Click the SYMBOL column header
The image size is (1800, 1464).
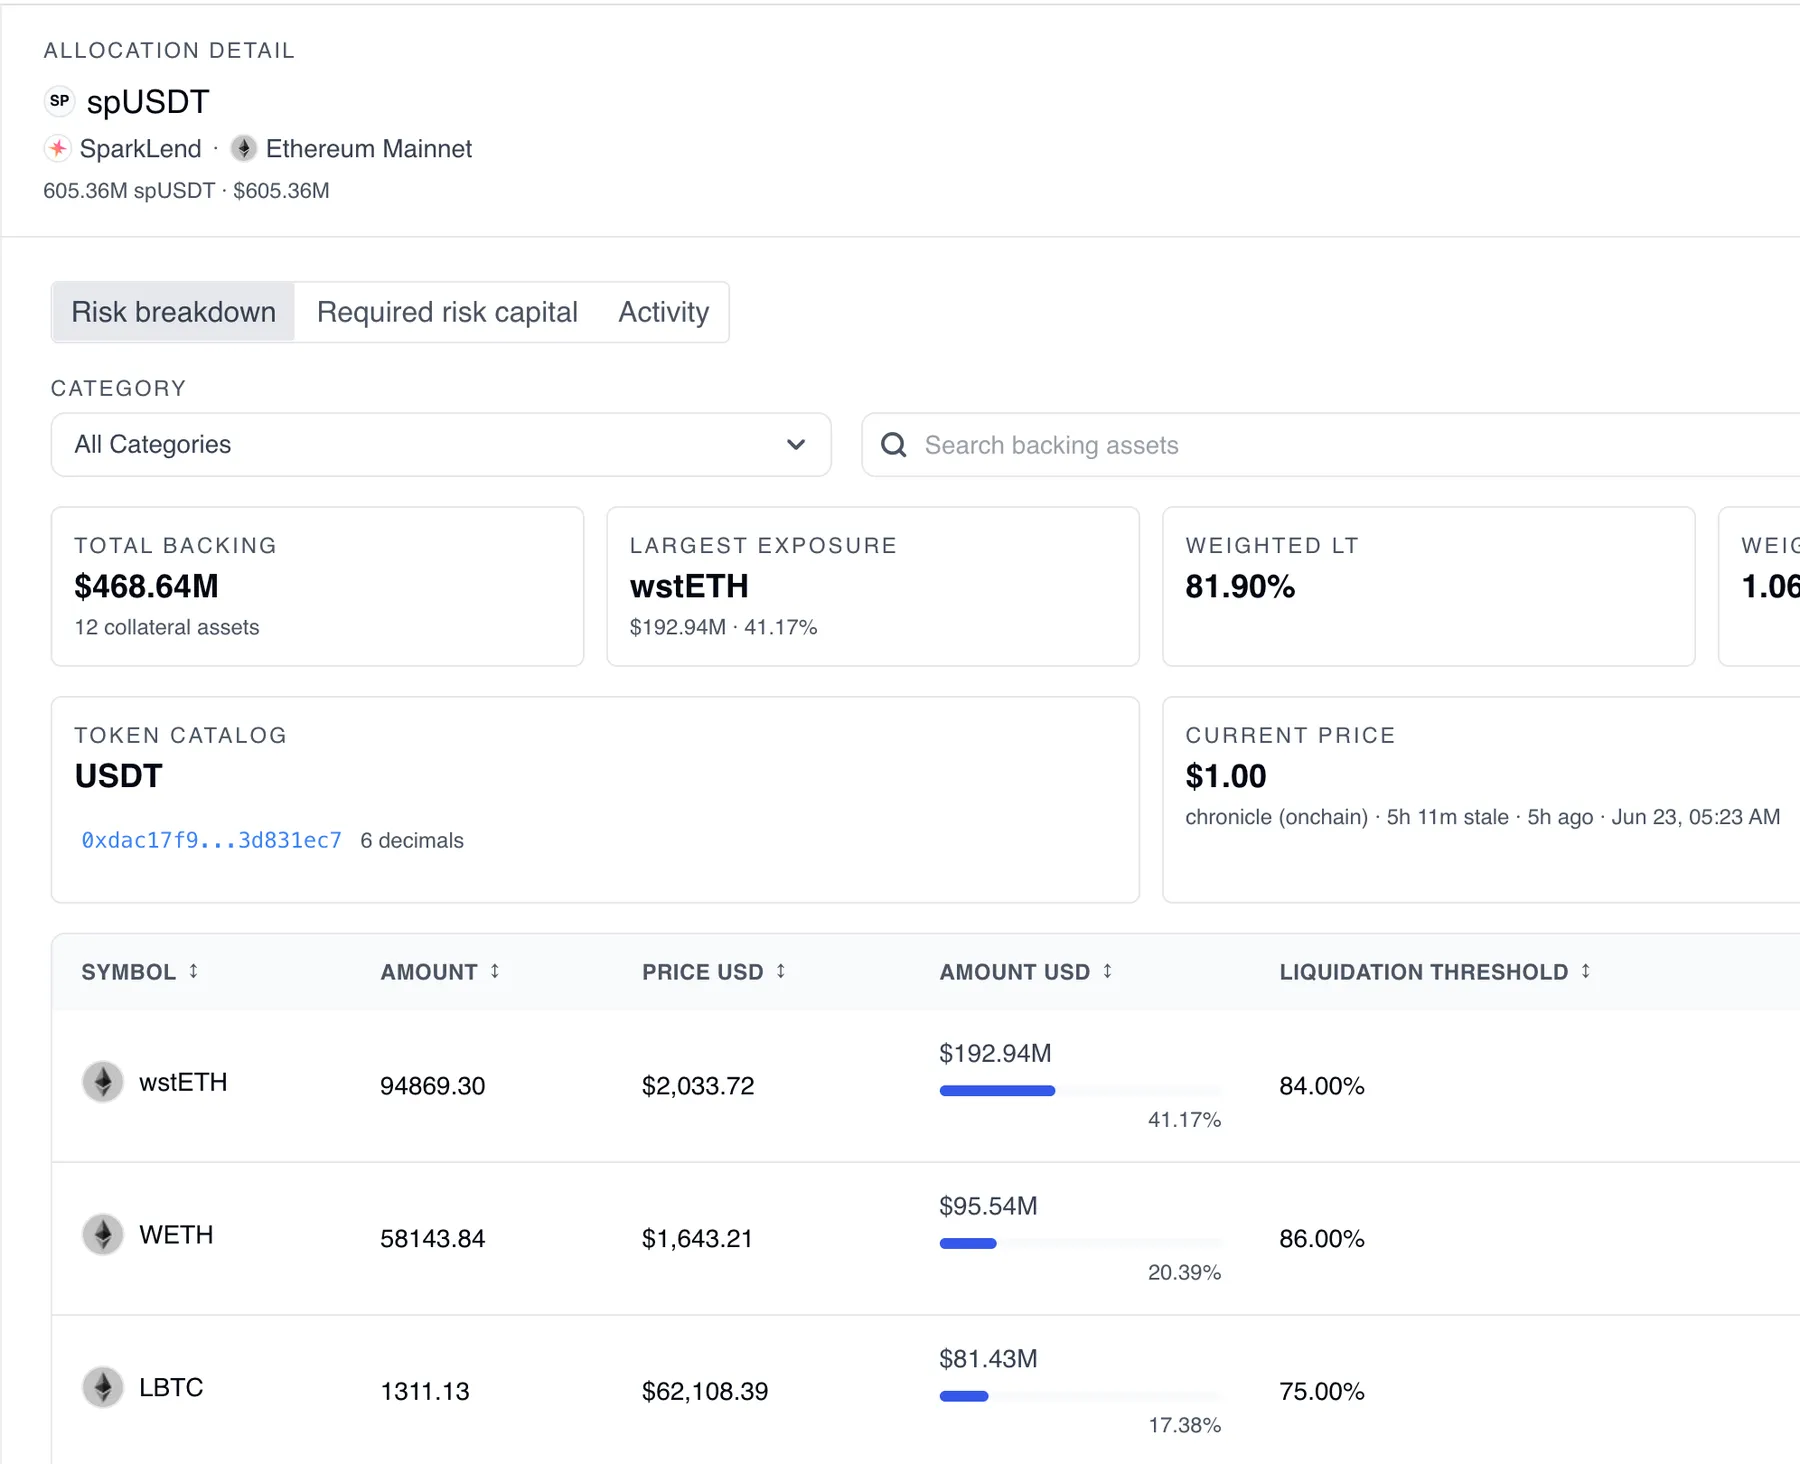pos(129,972)
